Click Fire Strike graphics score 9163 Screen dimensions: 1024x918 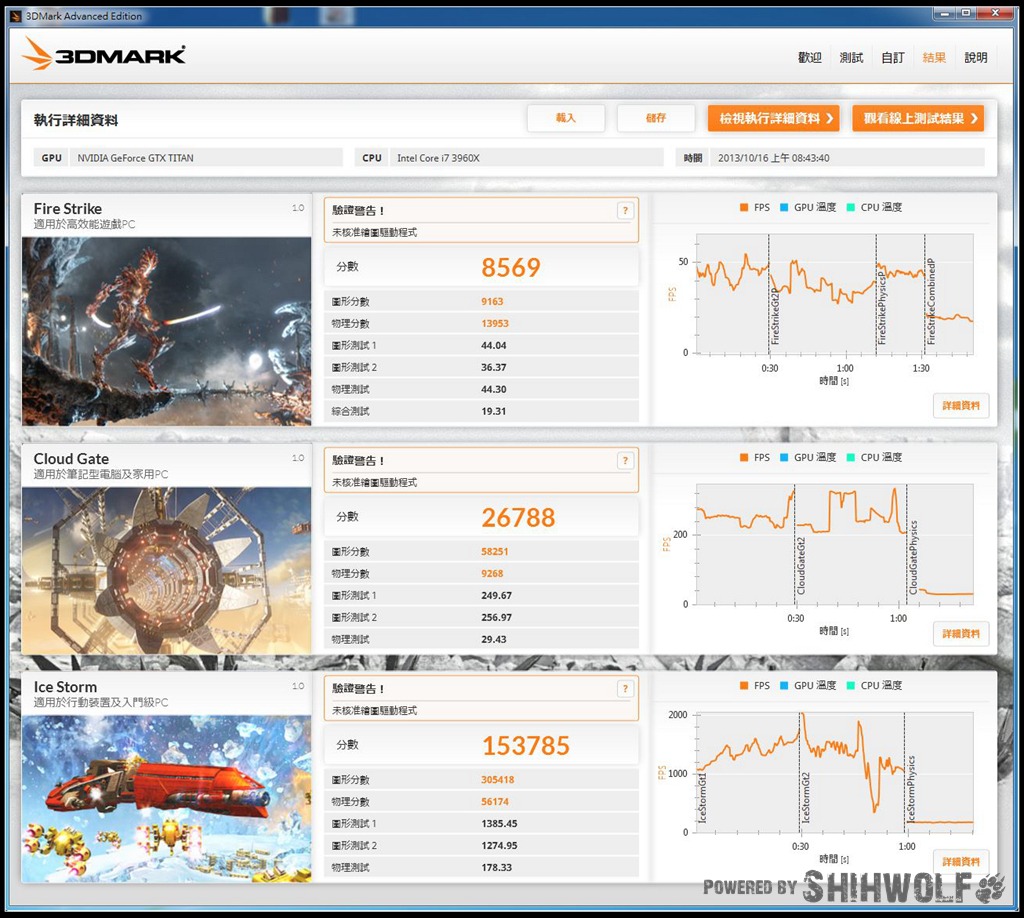492,301
